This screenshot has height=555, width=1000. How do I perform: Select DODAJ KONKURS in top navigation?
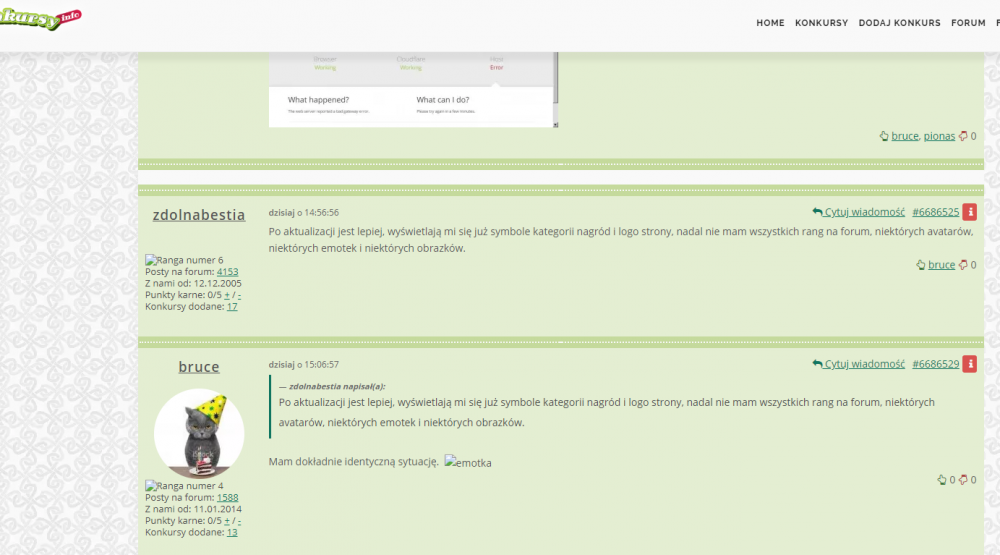899,23
